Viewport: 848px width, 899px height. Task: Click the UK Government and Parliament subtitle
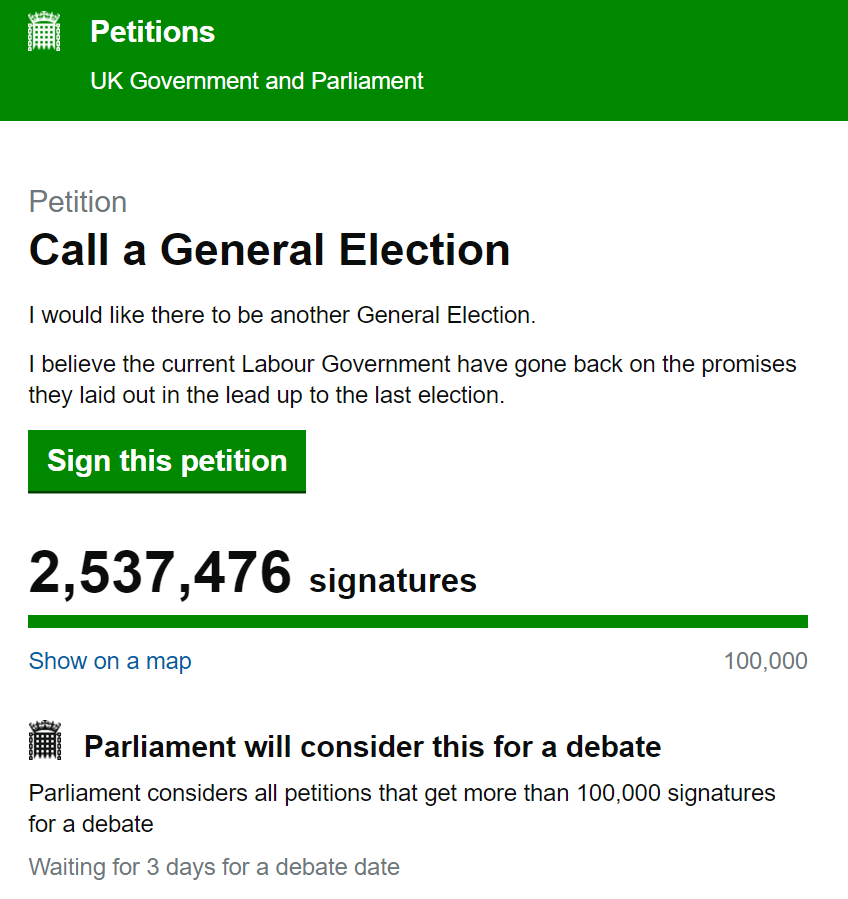pos(257,81)
